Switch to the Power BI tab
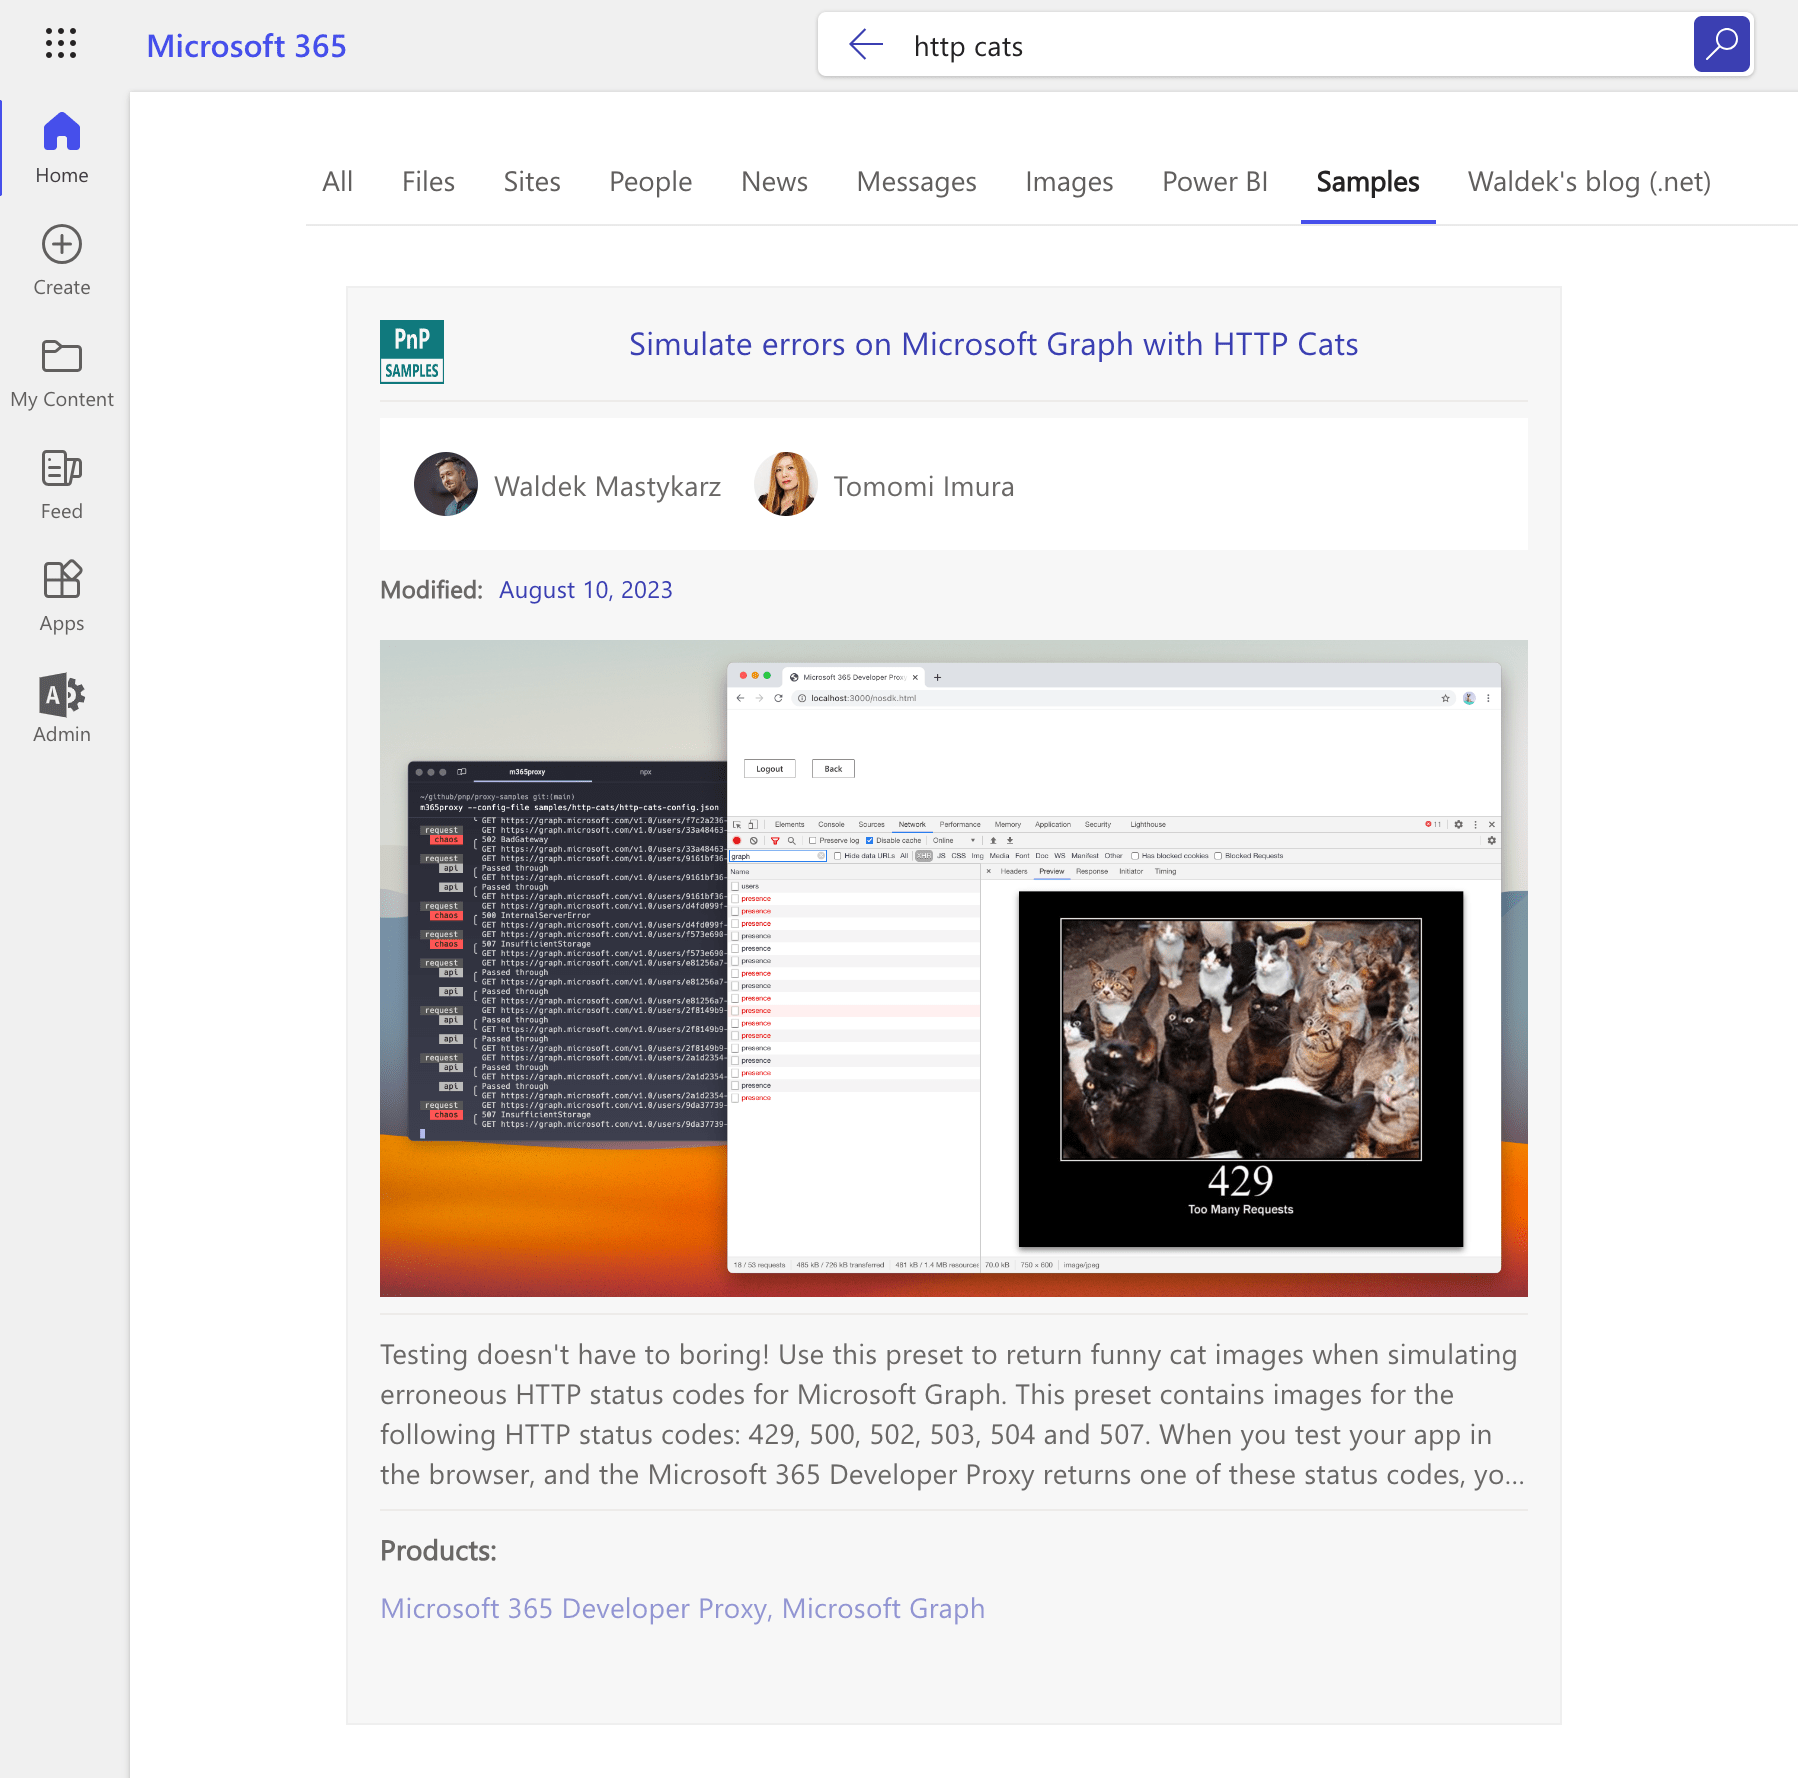This screenshot has height=1778, width=1798. tap(1215, 182)
